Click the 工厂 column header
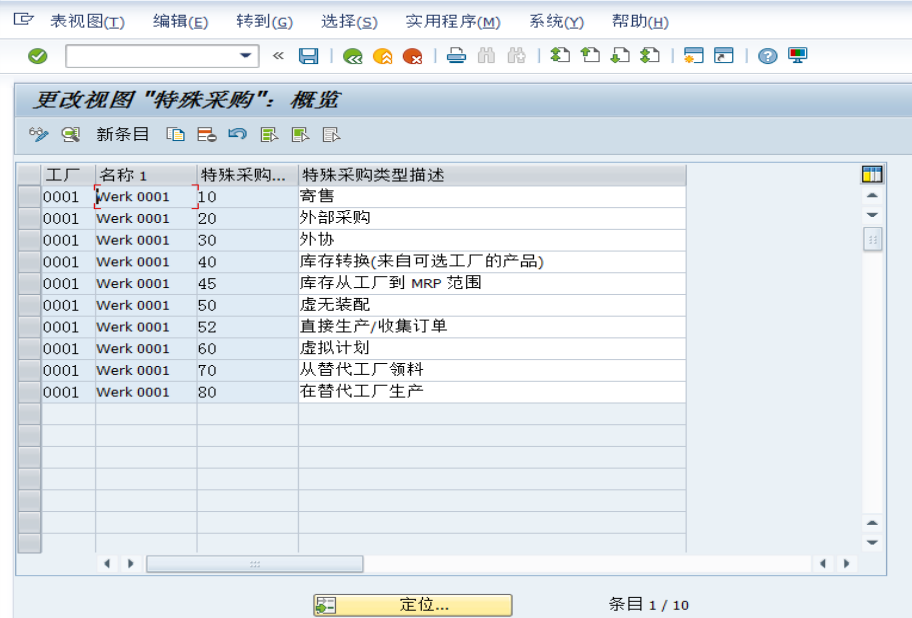 point(68,175)
